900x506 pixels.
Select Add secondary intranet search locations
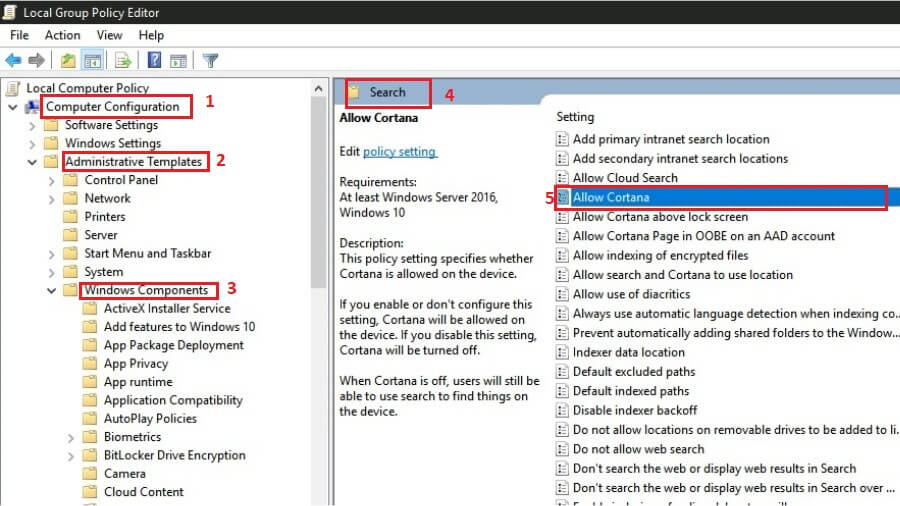(x=680, y=158)
